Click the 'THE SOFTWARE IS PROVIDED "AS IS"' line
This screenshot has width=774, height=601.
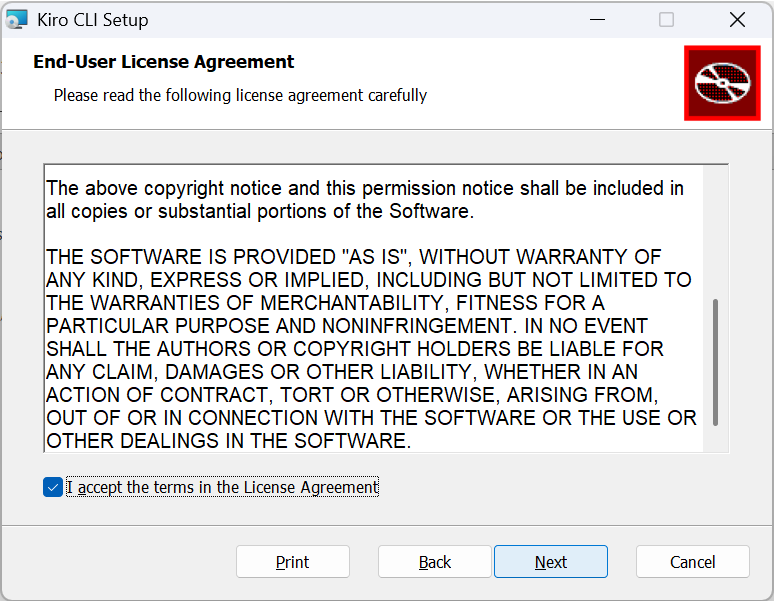tap(353, 257)
